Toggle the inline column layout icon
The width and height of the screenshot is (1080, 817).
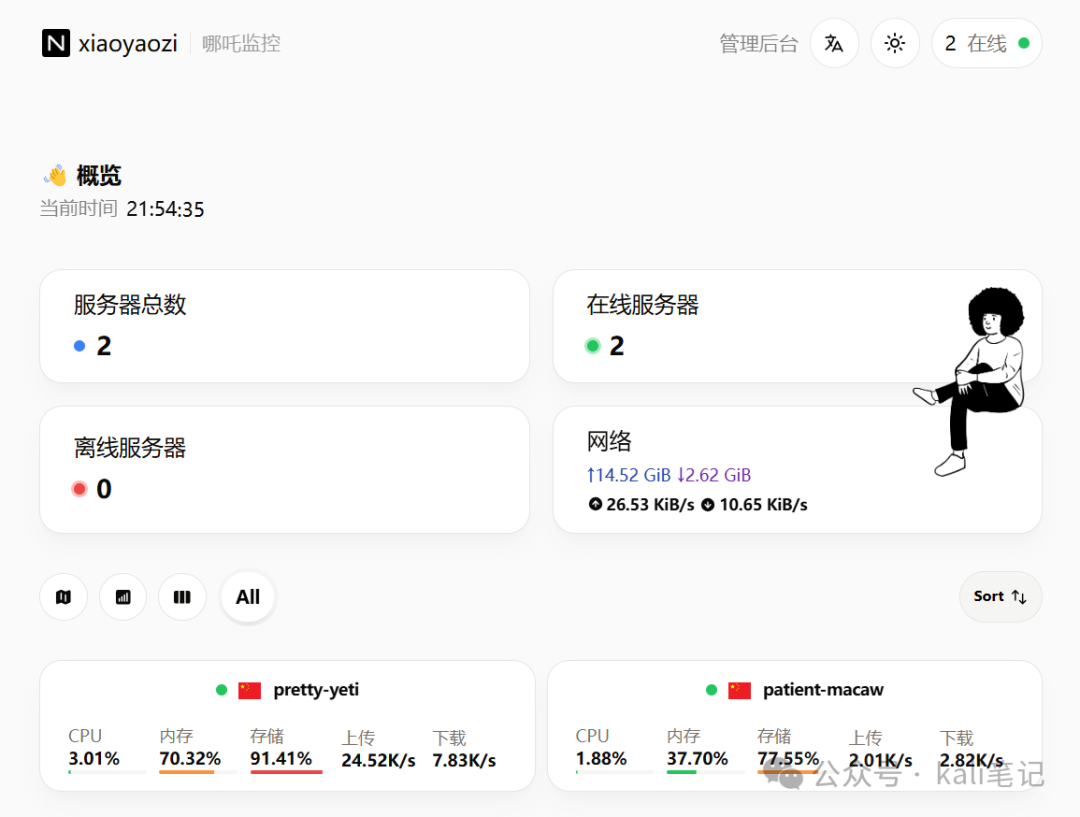click(x=182, y=597)
